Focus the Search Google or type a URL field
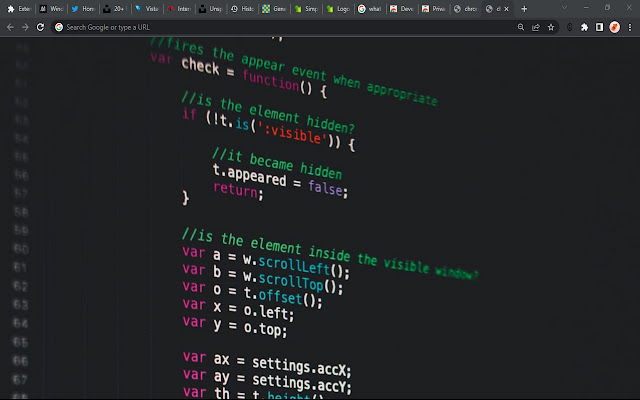This screenshot has height=400, width=640. pyautogui.click(x=286, y=27)
